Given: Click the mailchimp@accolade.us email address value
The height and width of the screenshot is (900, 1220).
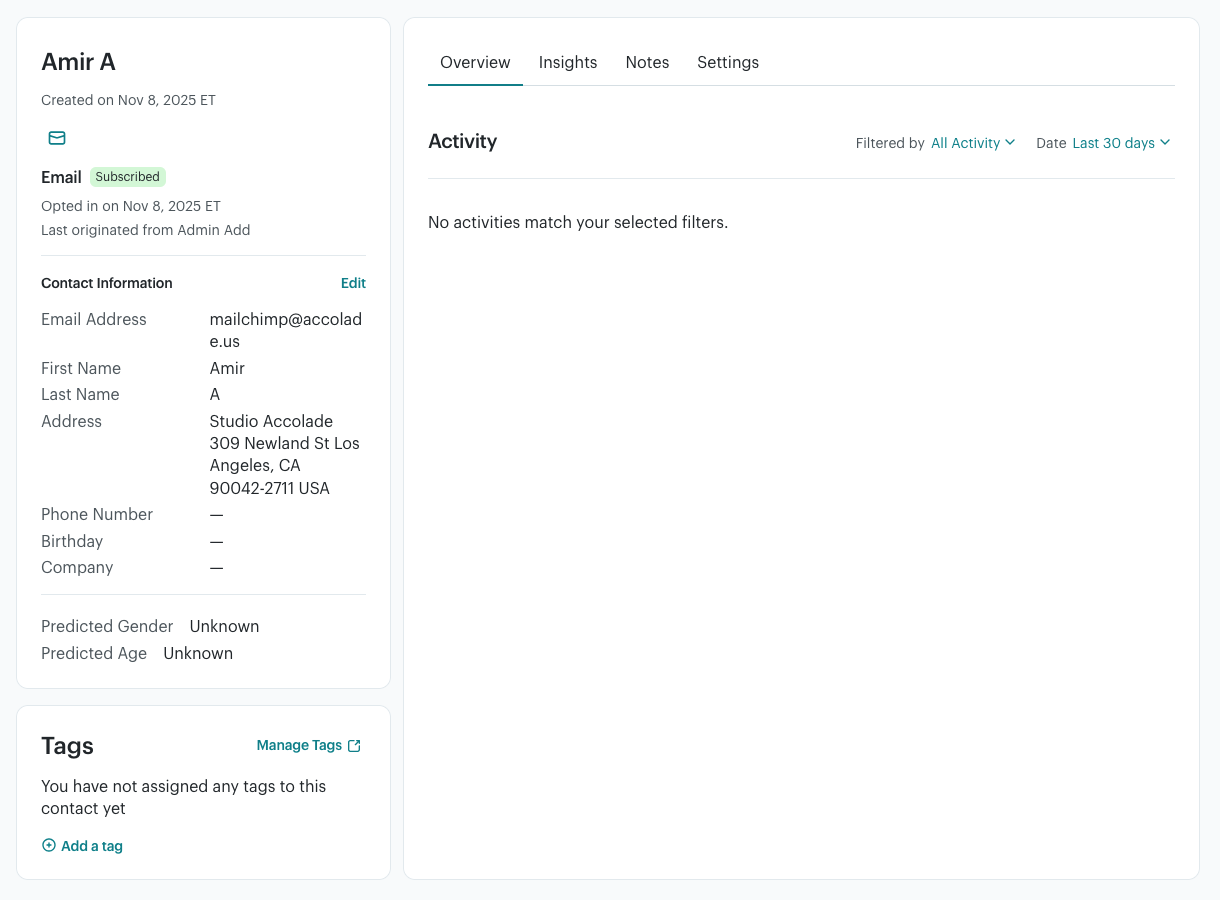Looking at the screenshot, I should point(285,330).
